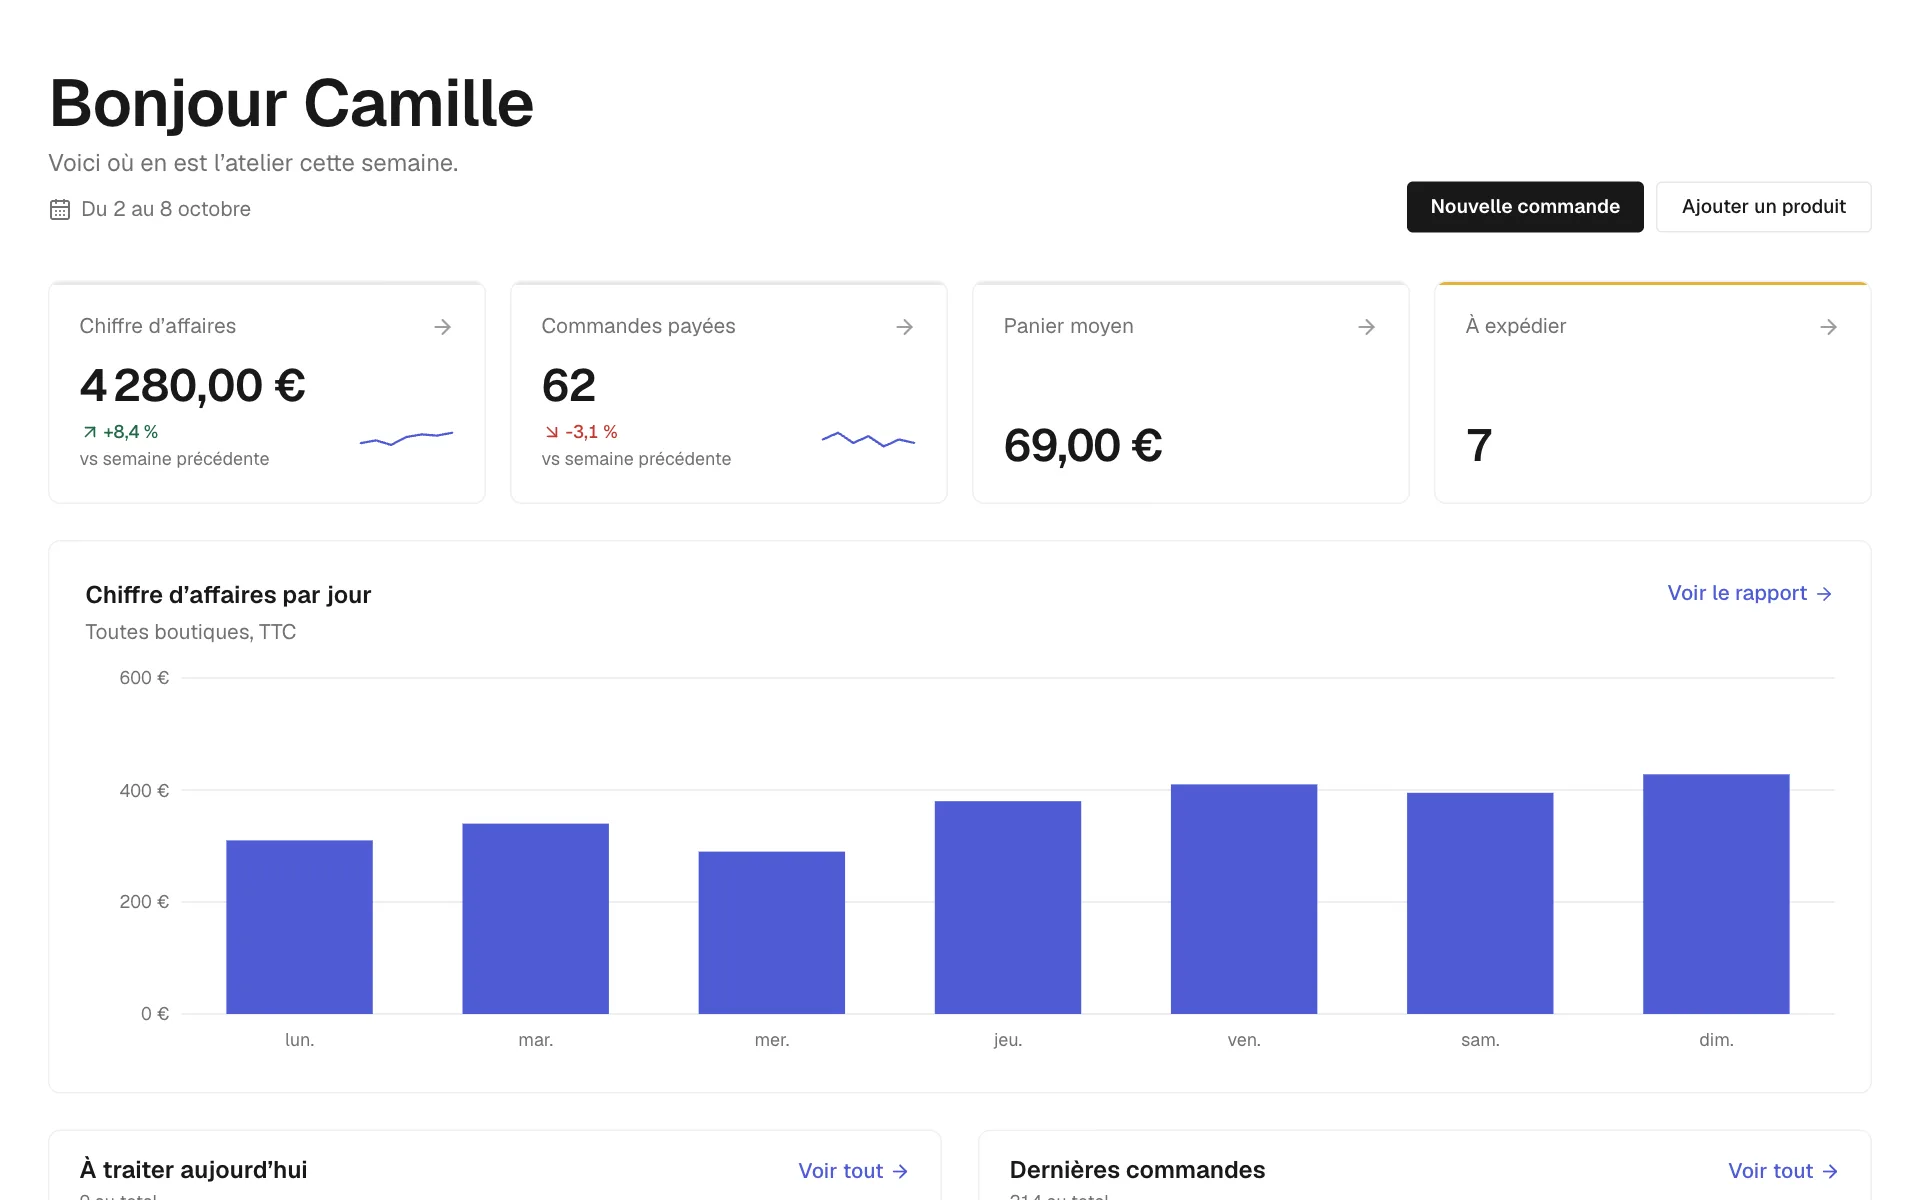Select the ven. bar in the chart
The width and height of the screenshot is (1920, 1200).
1244,899
